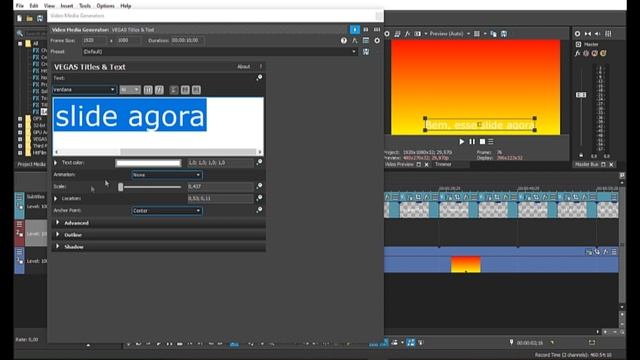
Task: Toggle animation keyframes for Location
Action: [x=259, y=198]
